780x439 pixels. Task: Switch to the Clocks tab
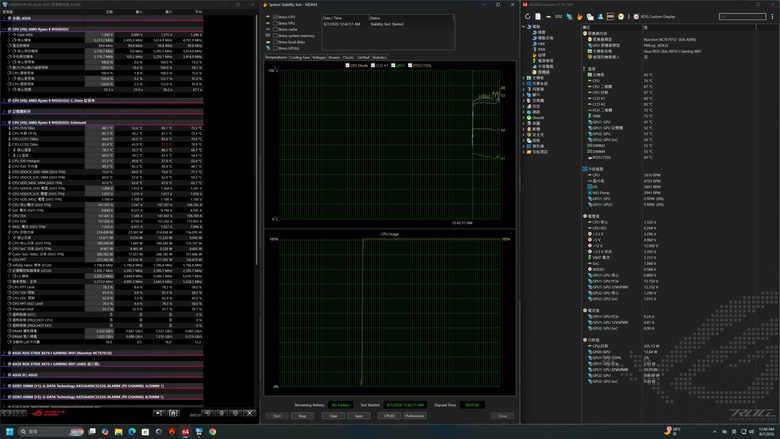click(348, 58)
